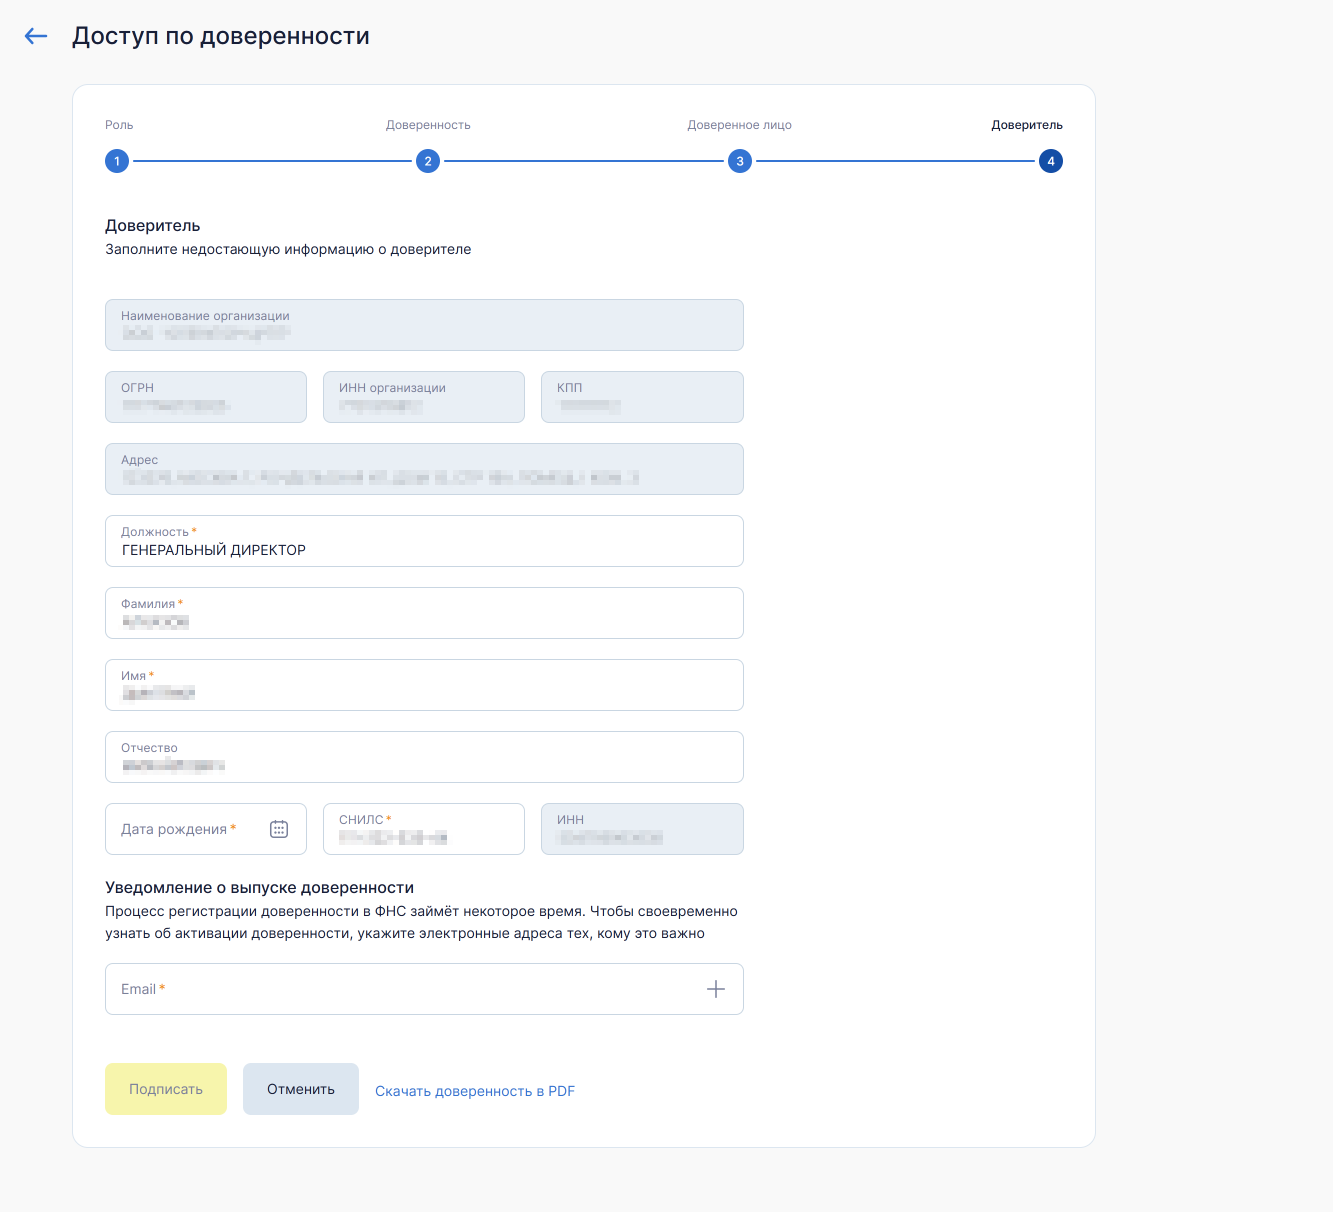1333x1212 pixels.
Task: Click the Уведомление о выпуске доверенности heading
Action: click(x=260, y=887)
